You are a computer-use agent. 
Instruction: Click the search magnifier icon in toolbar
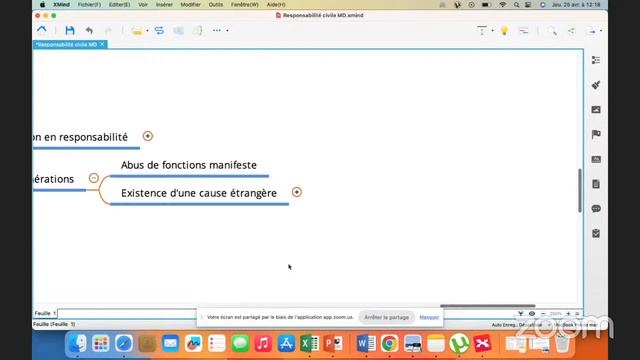click(x=553, y=31)
